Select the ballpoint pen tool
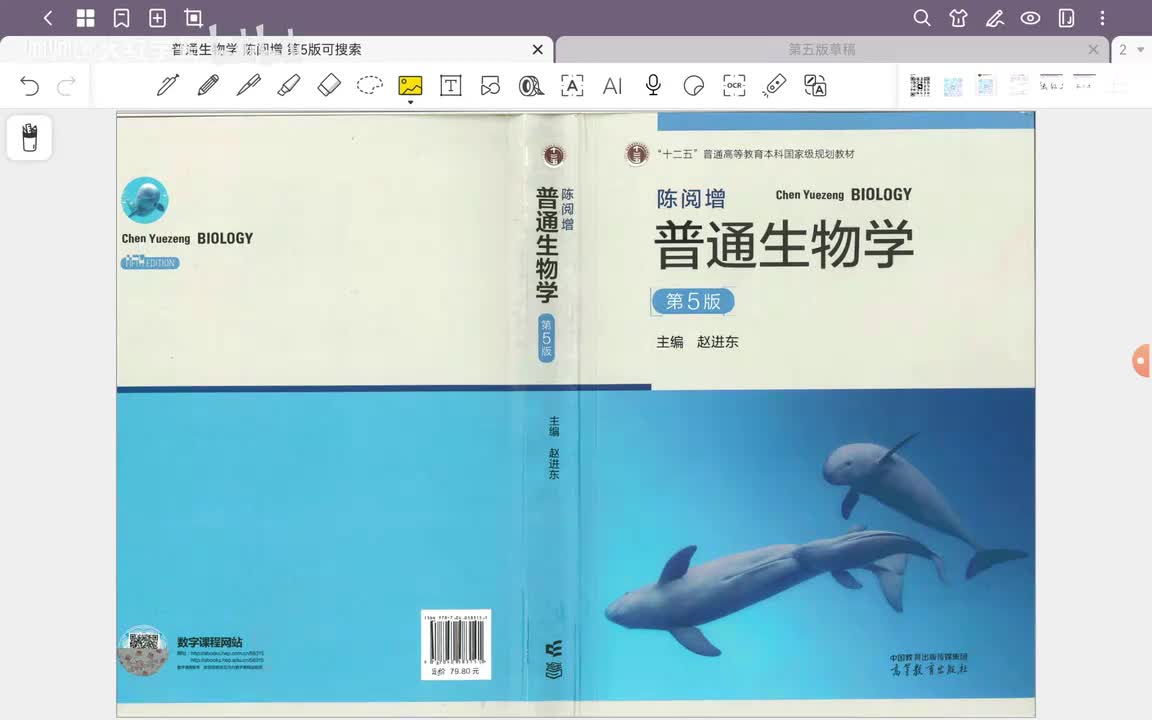The image size is (1152, 720). [x=249, y=85]
